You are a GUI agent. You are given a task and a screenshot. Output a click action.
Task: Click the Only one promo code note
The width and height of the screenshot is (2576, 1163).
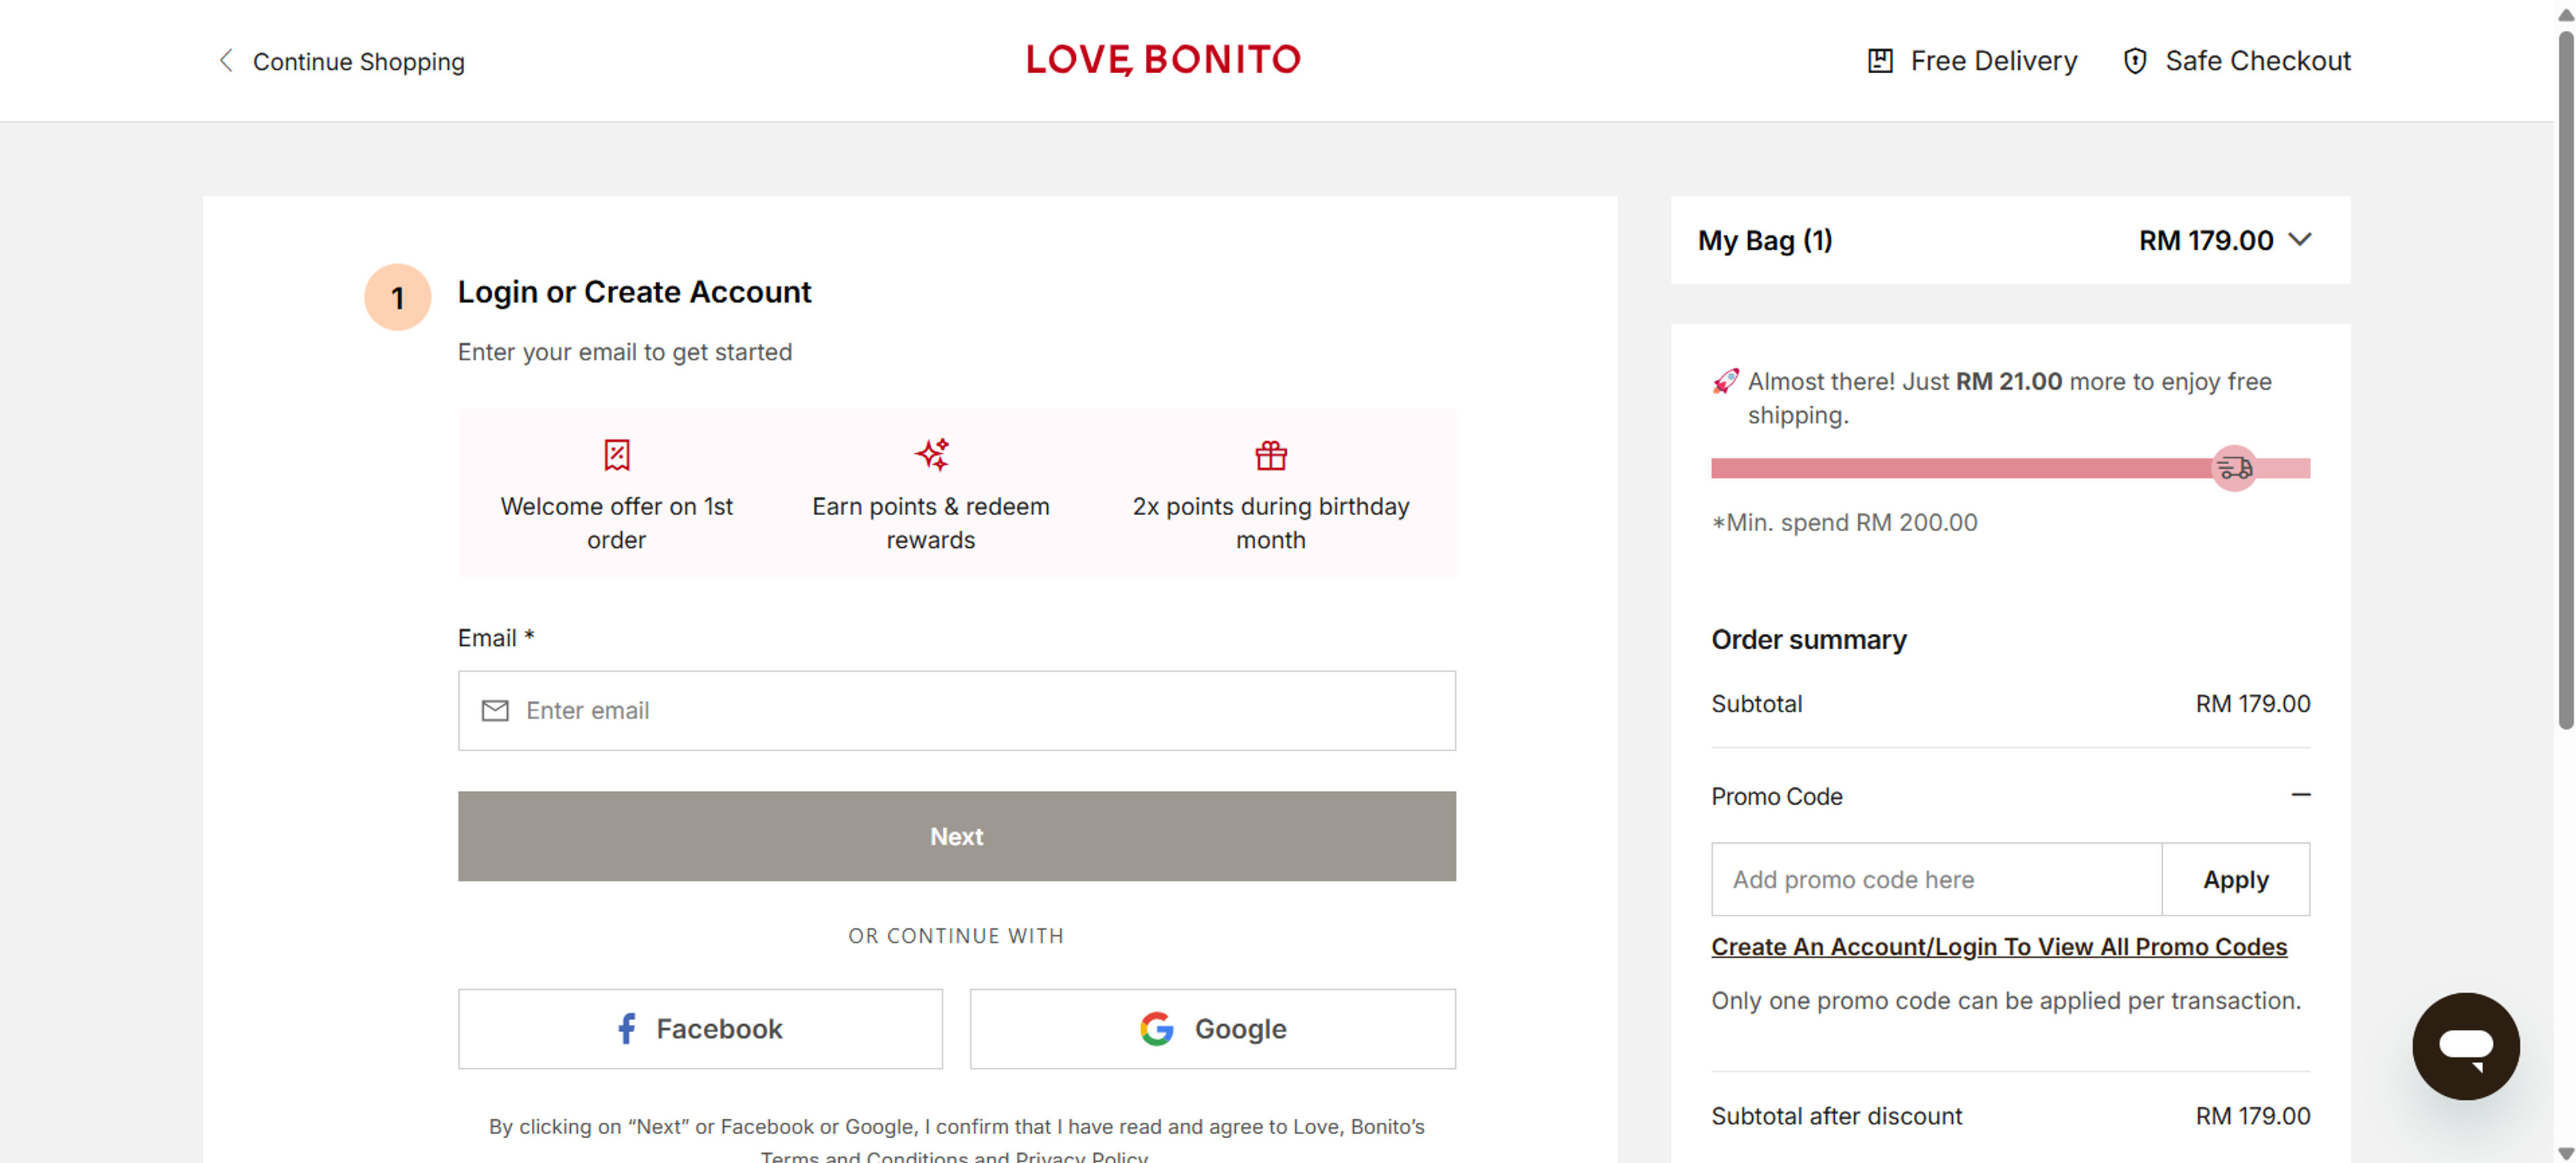(2005, 1001)
